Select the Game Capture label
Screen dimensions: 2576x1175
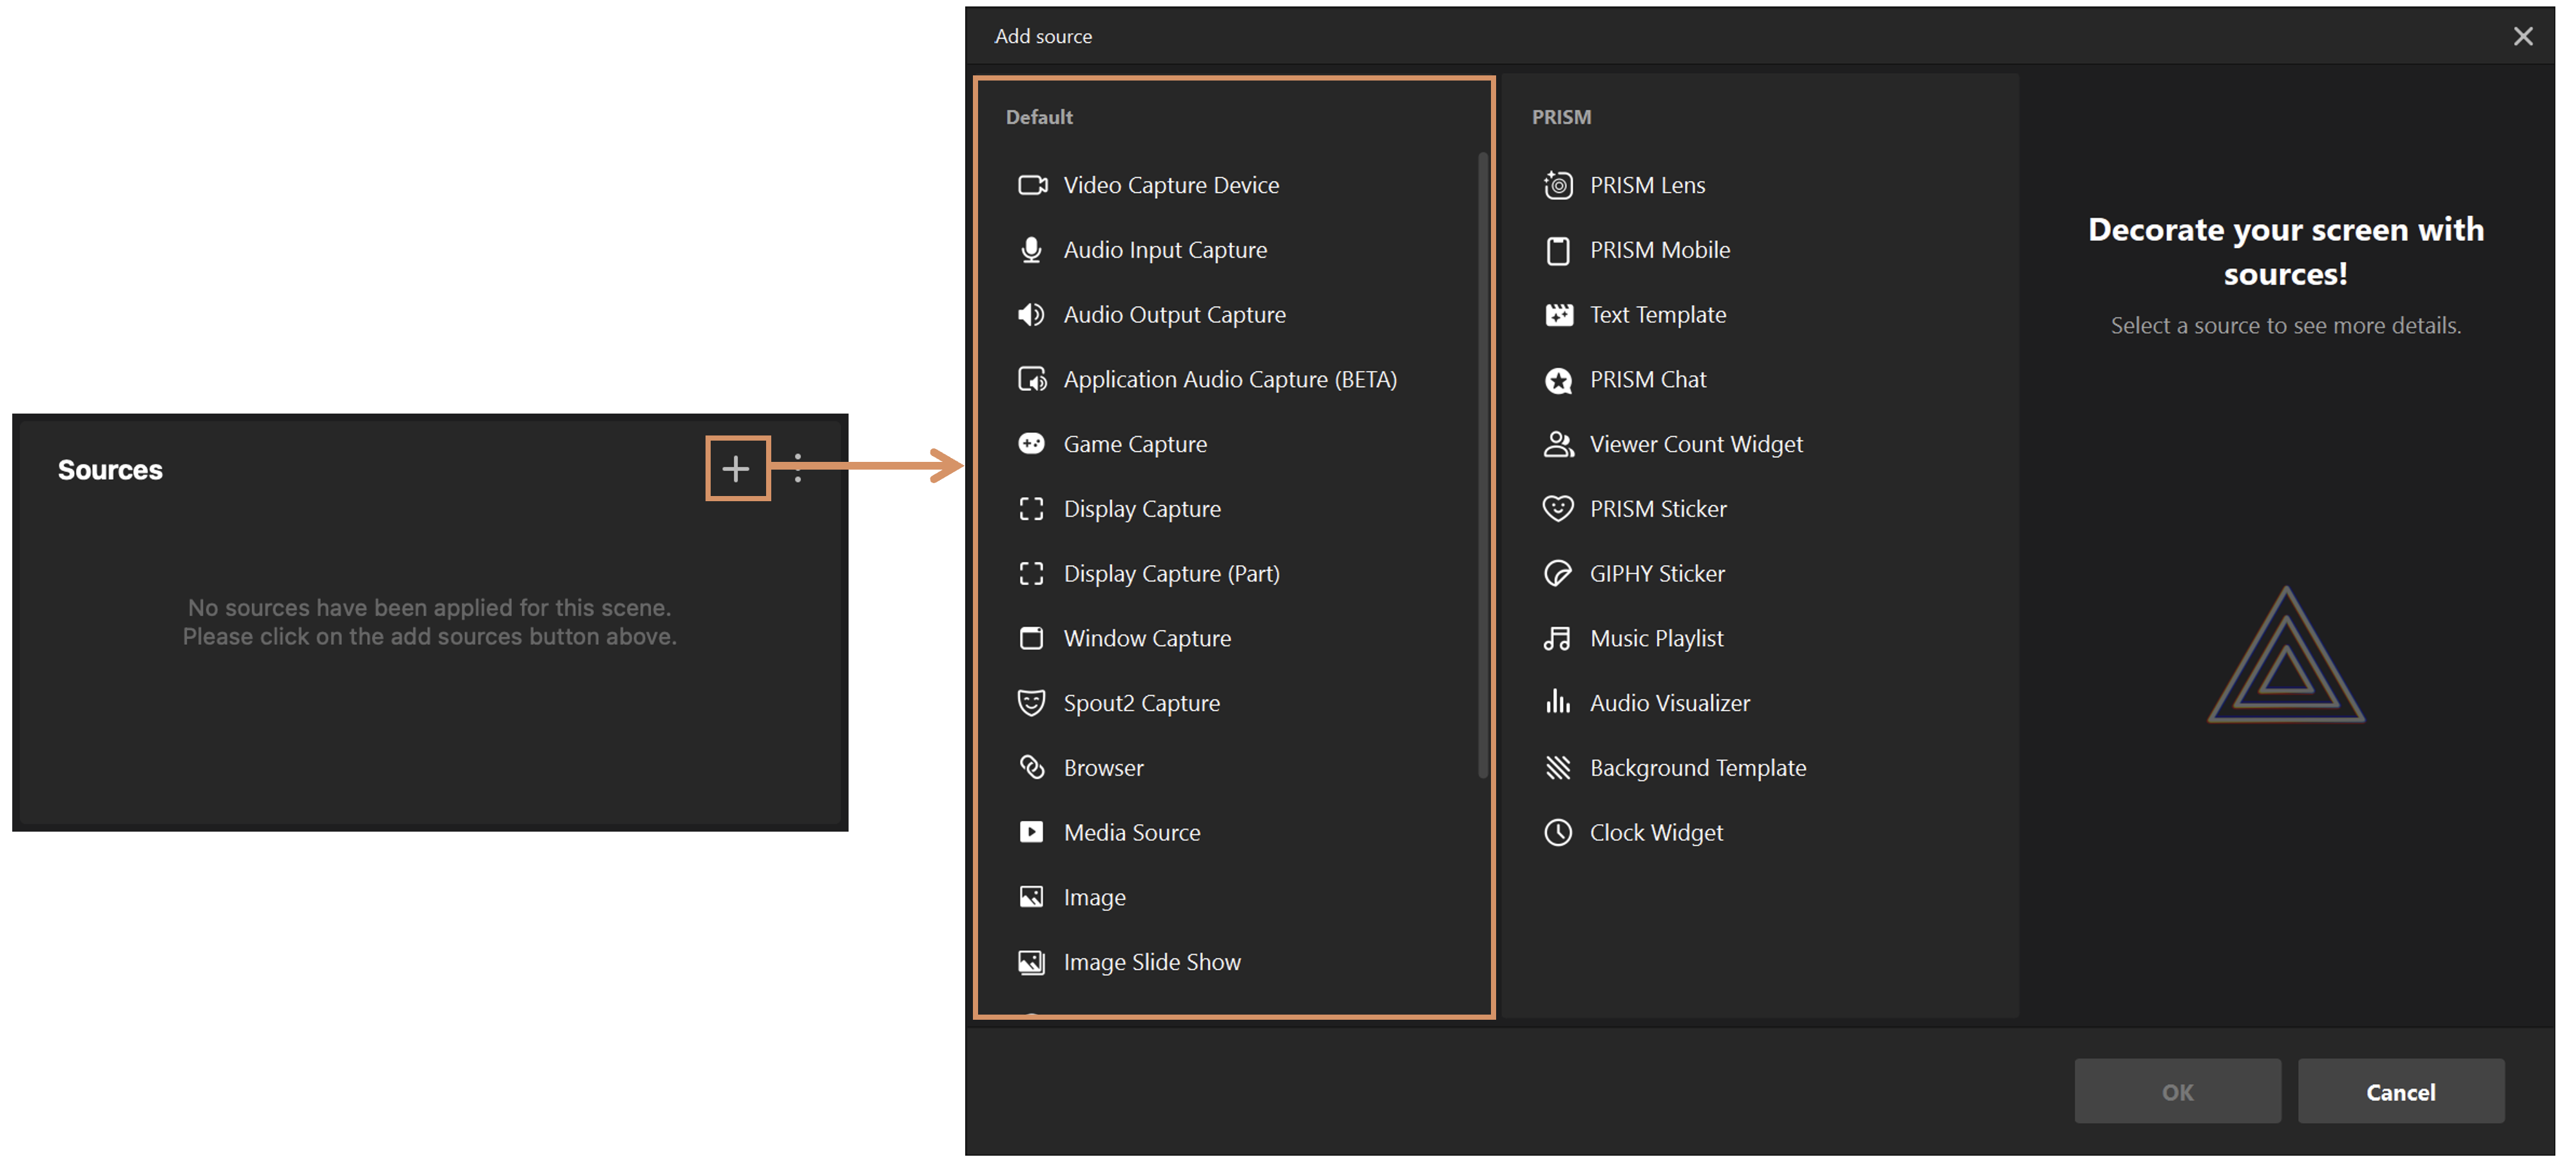tap(1135, 444)
